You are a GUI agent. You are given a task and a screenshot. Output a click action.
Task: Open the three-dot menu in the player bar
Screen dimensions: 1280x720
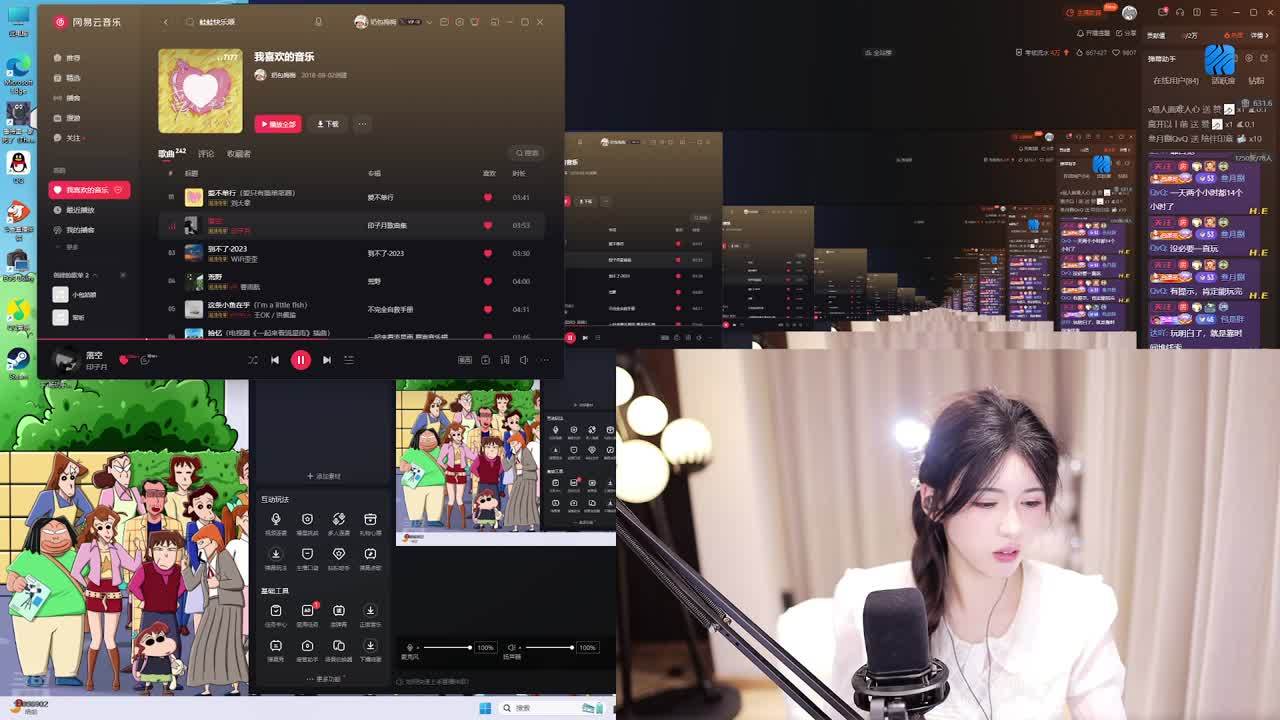click(544, 360)
